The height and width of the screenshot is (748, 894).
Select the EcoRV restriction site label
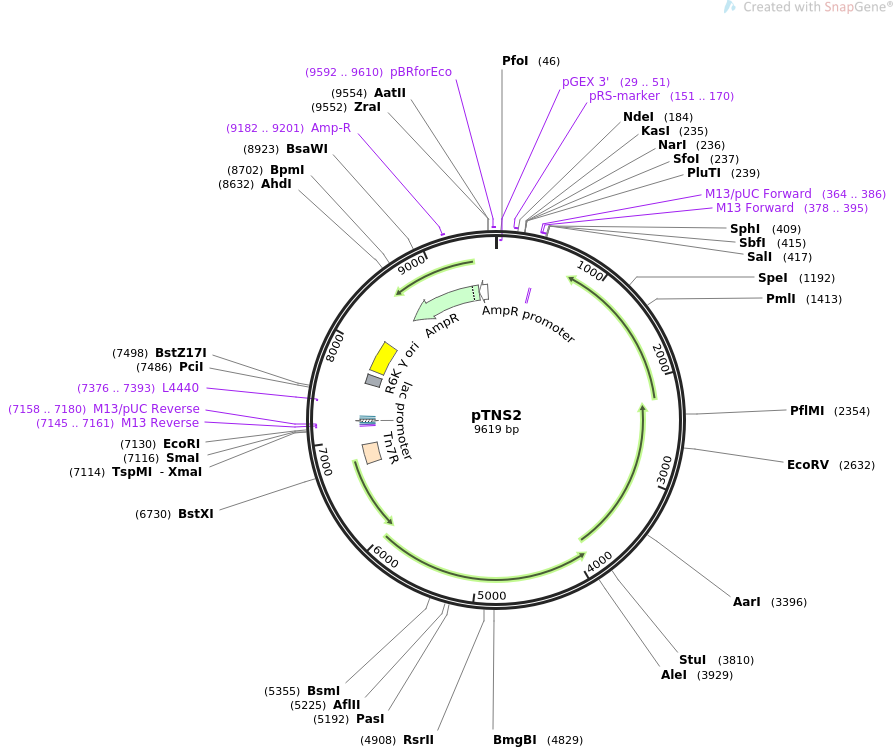click(808, 465)
